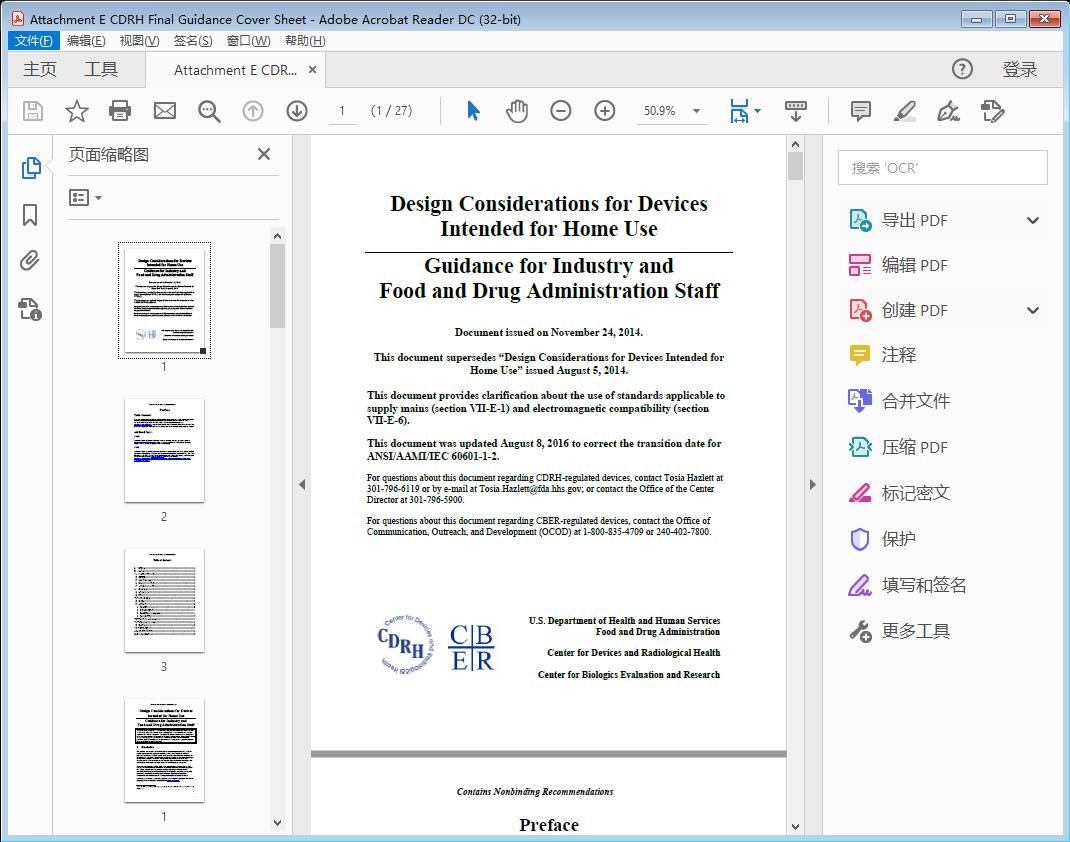Select the Highlight text tool
Screen dimensions: 1070x842
pyautogui.click(x=904, y=111)
